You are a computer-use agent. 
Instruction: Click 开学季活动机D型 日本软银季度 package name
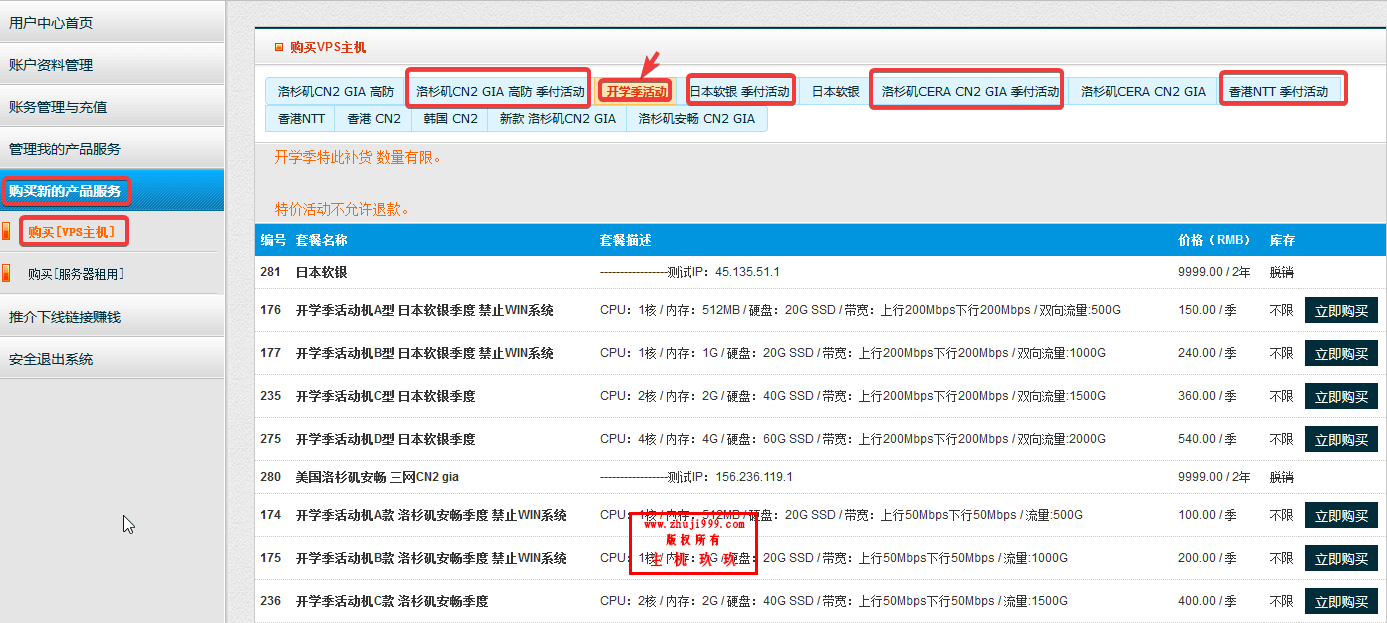[385, 439]
